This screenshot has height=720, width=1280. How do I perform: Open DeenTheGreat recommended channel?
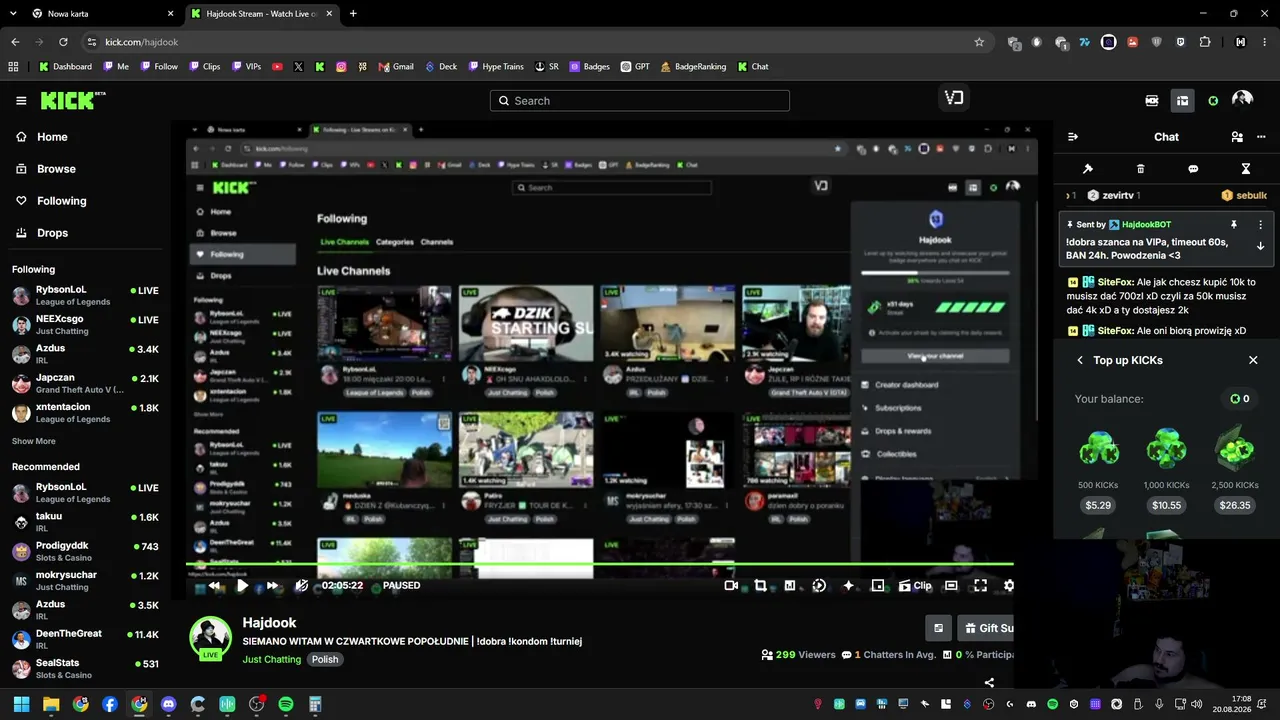(85, 640)
